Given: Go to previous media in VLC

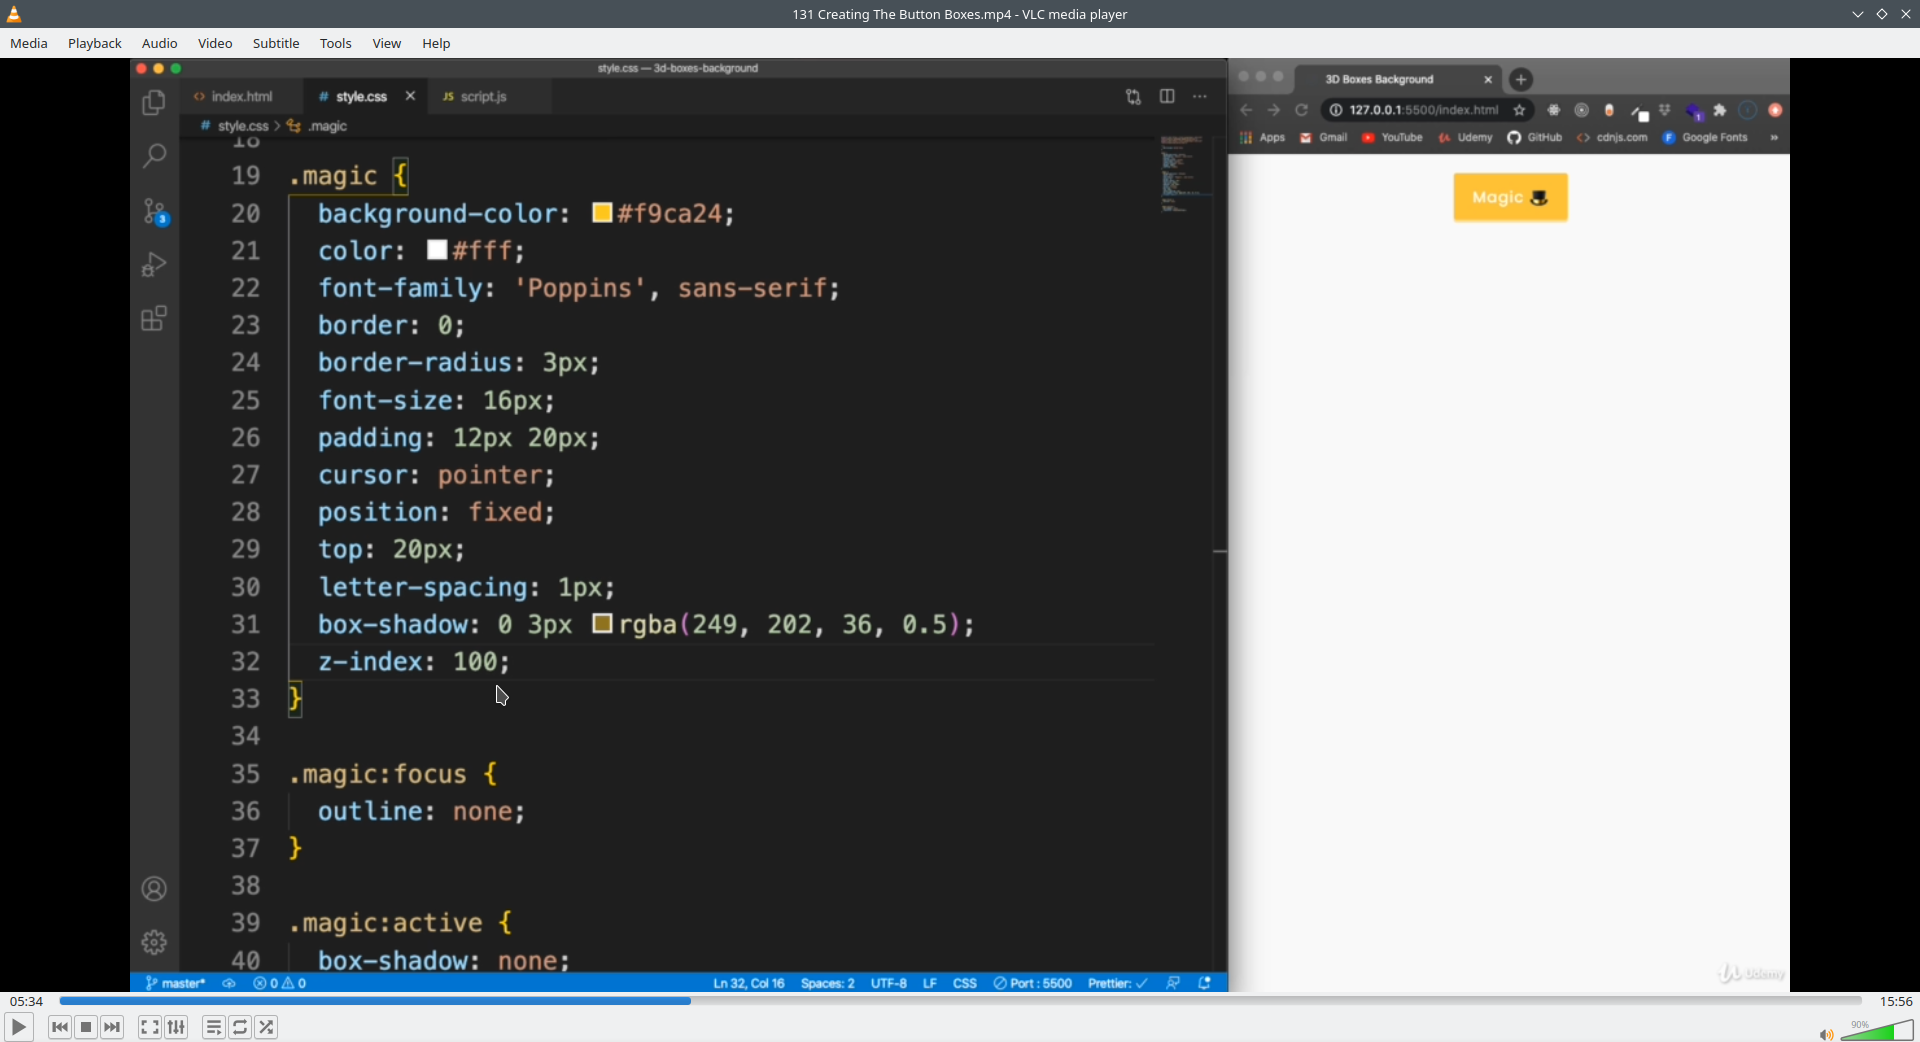Looking at the screenshot, I should click(x=60, y=1027).
